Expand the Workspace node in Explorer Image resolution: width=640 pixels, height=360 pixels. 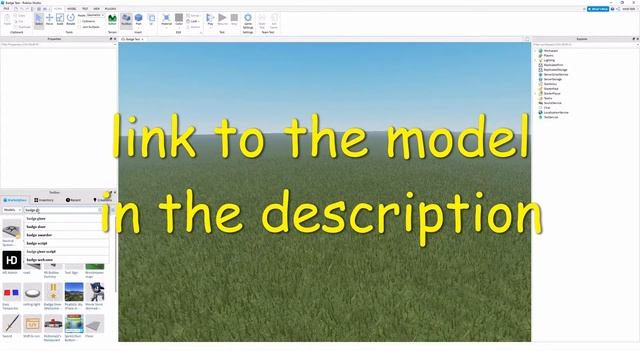536,51
